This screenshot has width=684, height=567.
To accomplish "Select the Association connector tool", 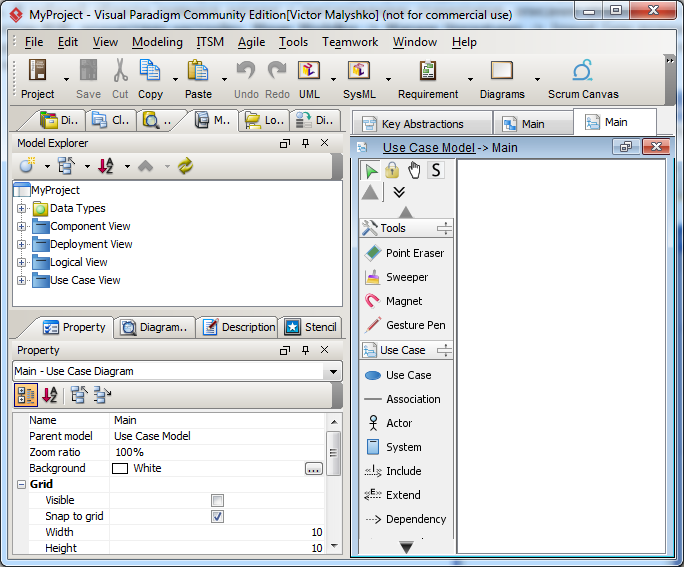I will pyautogui.click(x=404, y=399).
